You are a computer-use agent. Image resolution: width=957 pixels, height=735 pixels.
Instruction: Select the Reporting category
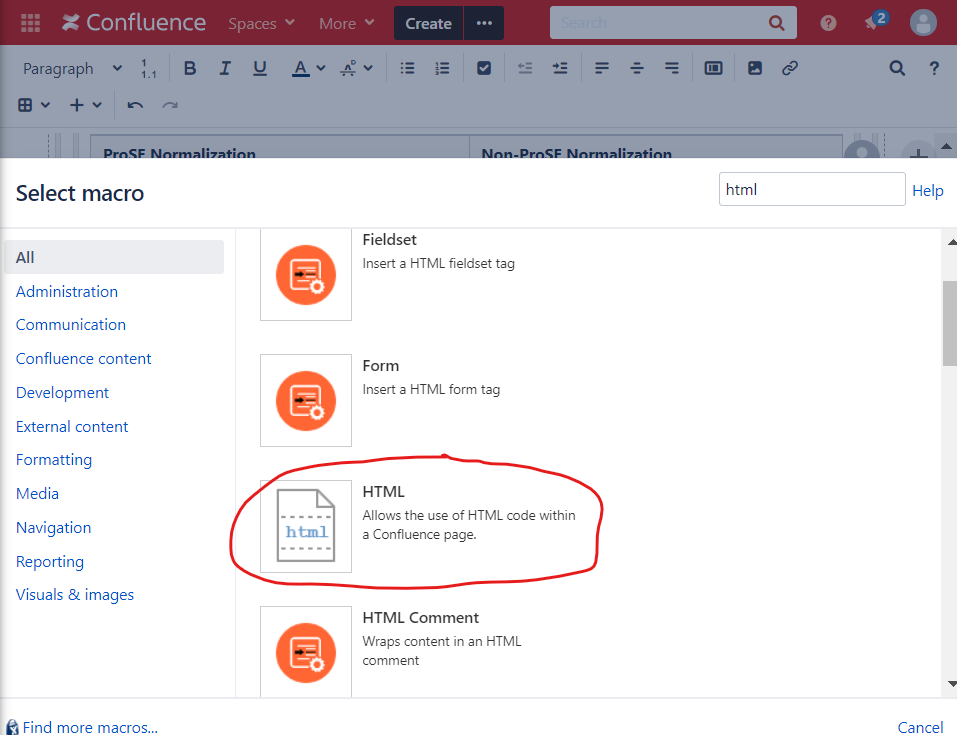pyautogui.click(x=50, y=562)
